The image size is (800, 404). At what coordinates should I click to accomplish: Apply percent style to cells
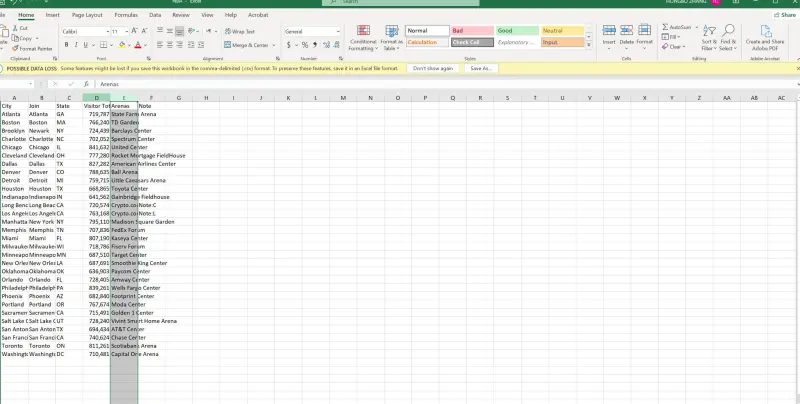305,45
